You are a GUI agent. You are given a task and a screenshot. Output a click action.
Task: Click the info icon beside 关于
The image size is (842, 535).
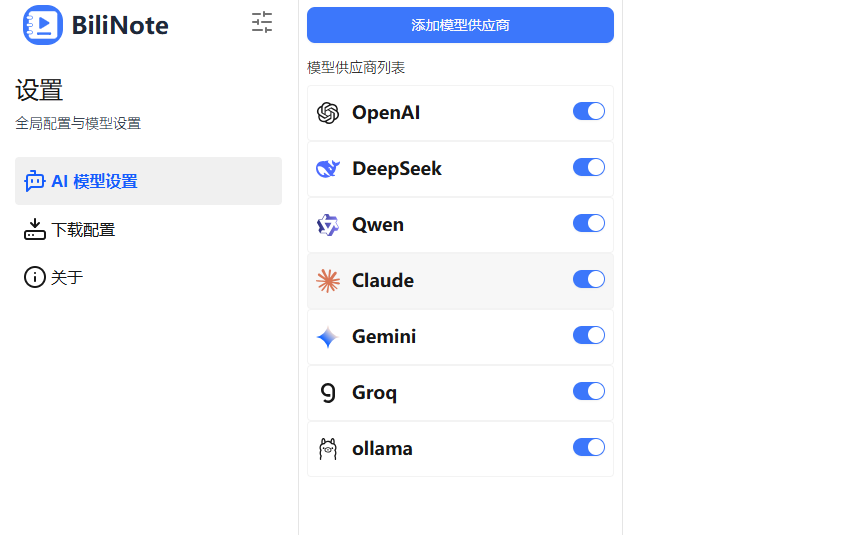(34, 277)
